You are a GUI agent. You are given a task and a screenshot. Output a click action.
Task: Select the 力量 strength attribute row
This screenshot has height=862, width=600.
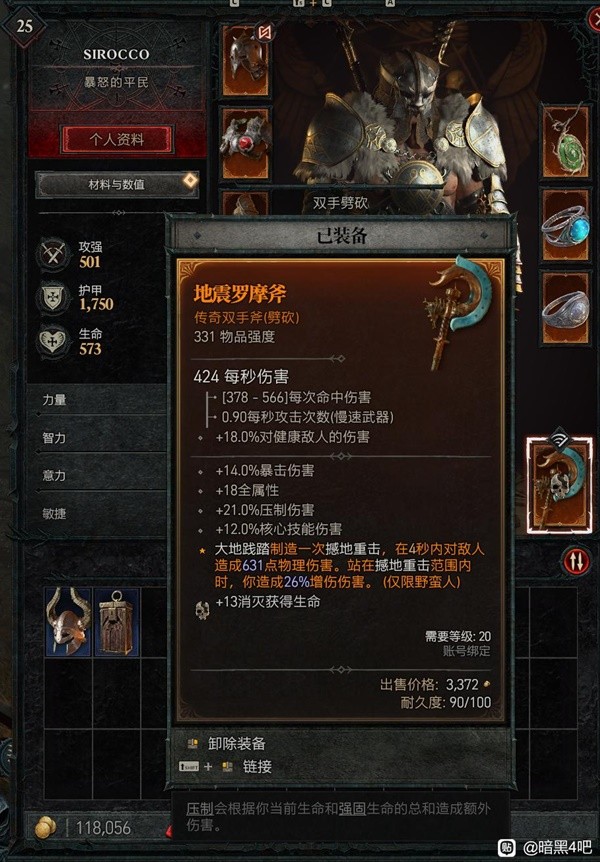coord(96,400)
